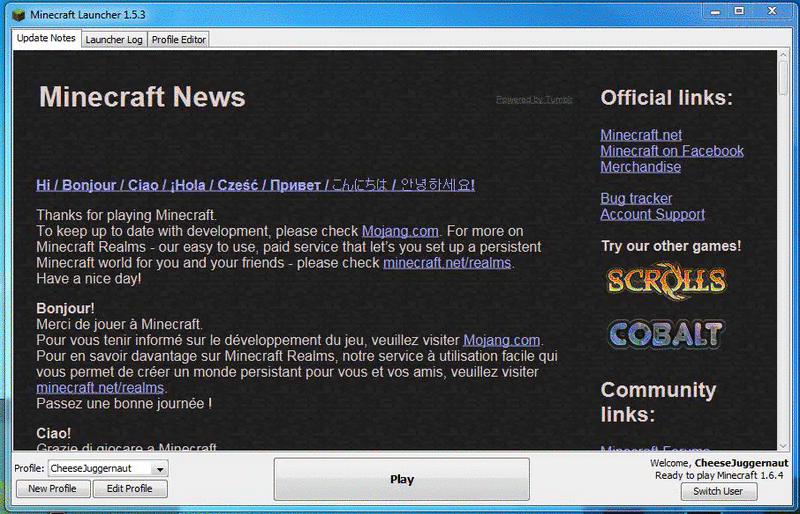Open the multilingual greeting headline link

[255, 185]
